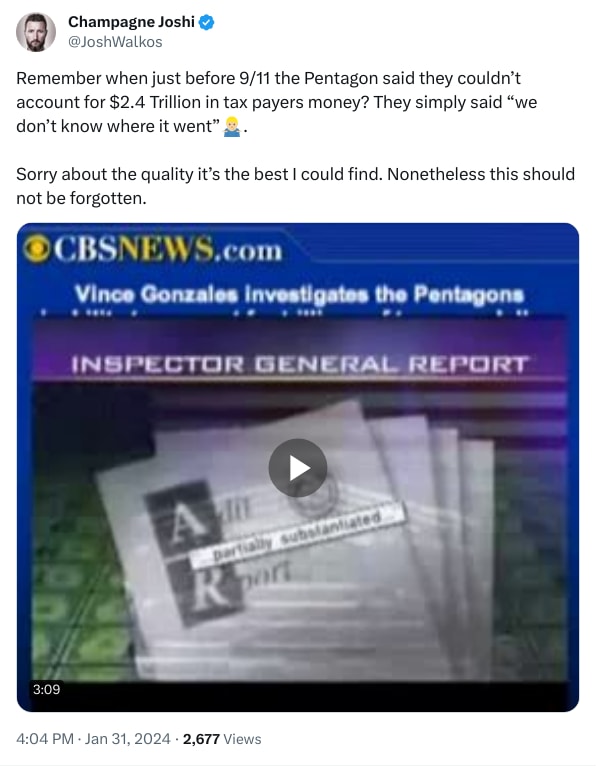Click the partially substantiated label strip
Screen dimensions: 611x766
point(297,535)
